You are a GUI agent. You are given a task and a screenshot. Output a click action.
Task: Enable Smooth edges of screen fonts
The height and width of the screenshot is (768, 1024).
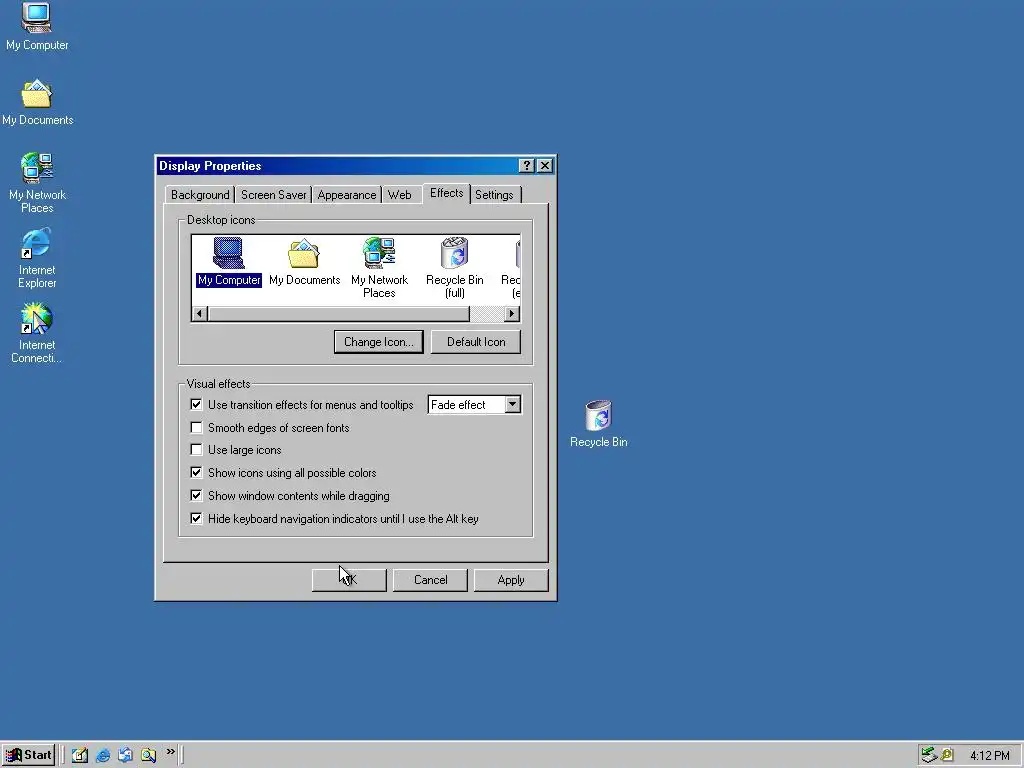pos(196,427)
